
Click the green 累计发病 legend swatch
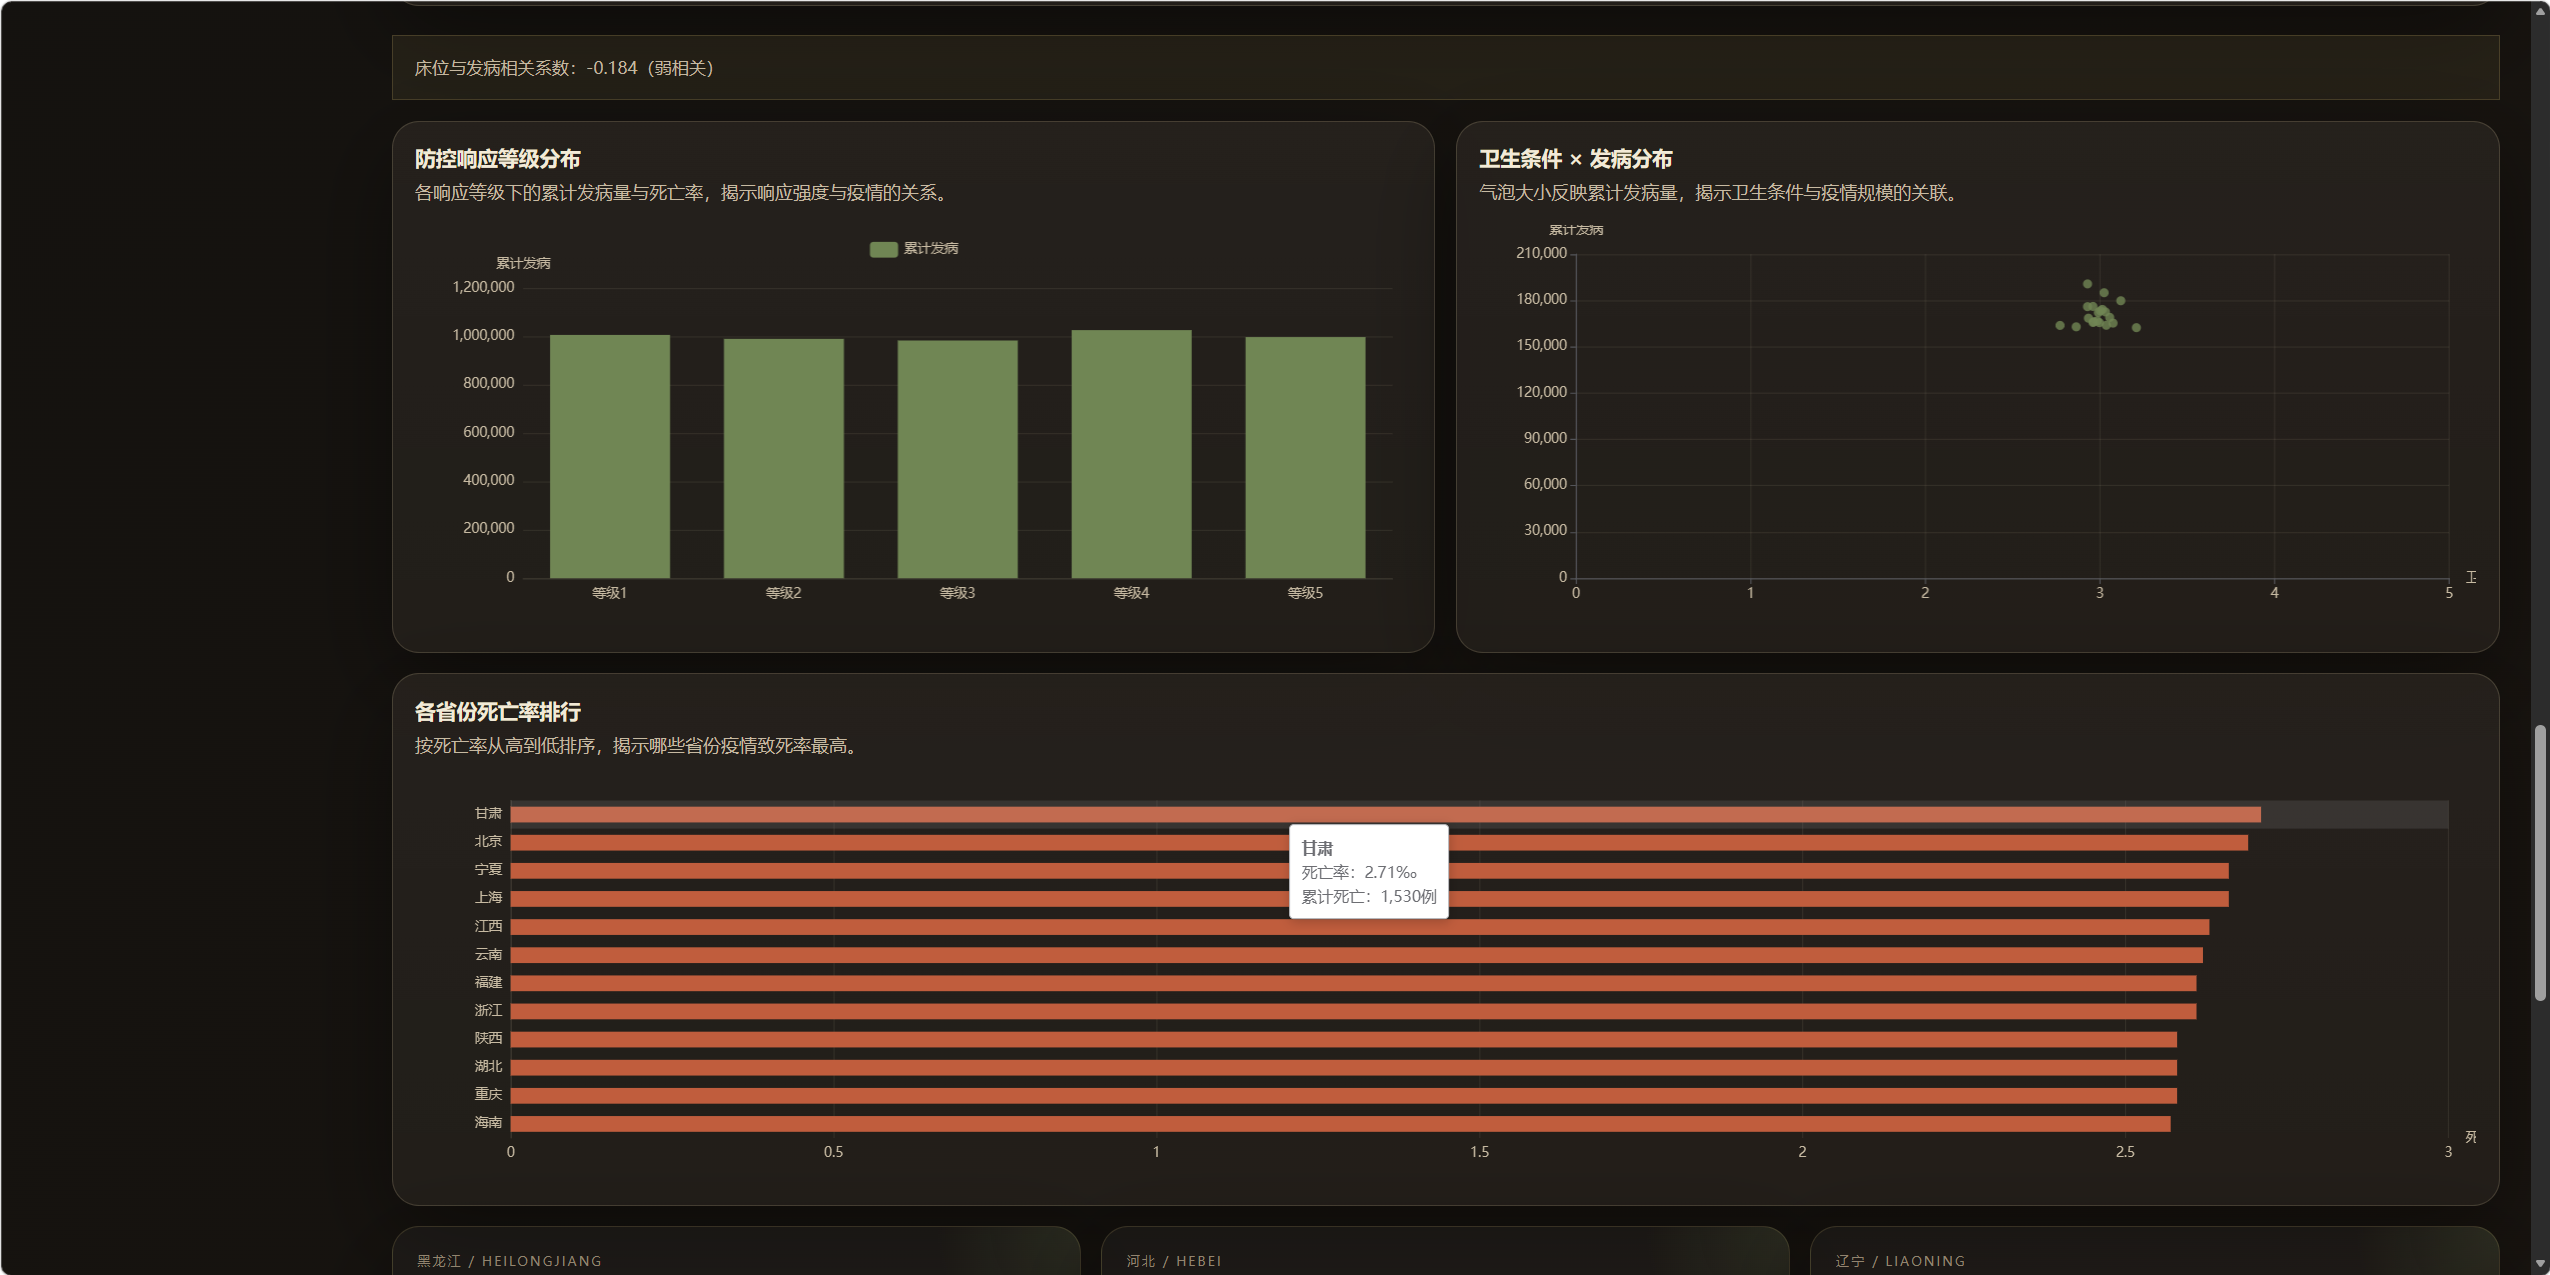point(883,249)
